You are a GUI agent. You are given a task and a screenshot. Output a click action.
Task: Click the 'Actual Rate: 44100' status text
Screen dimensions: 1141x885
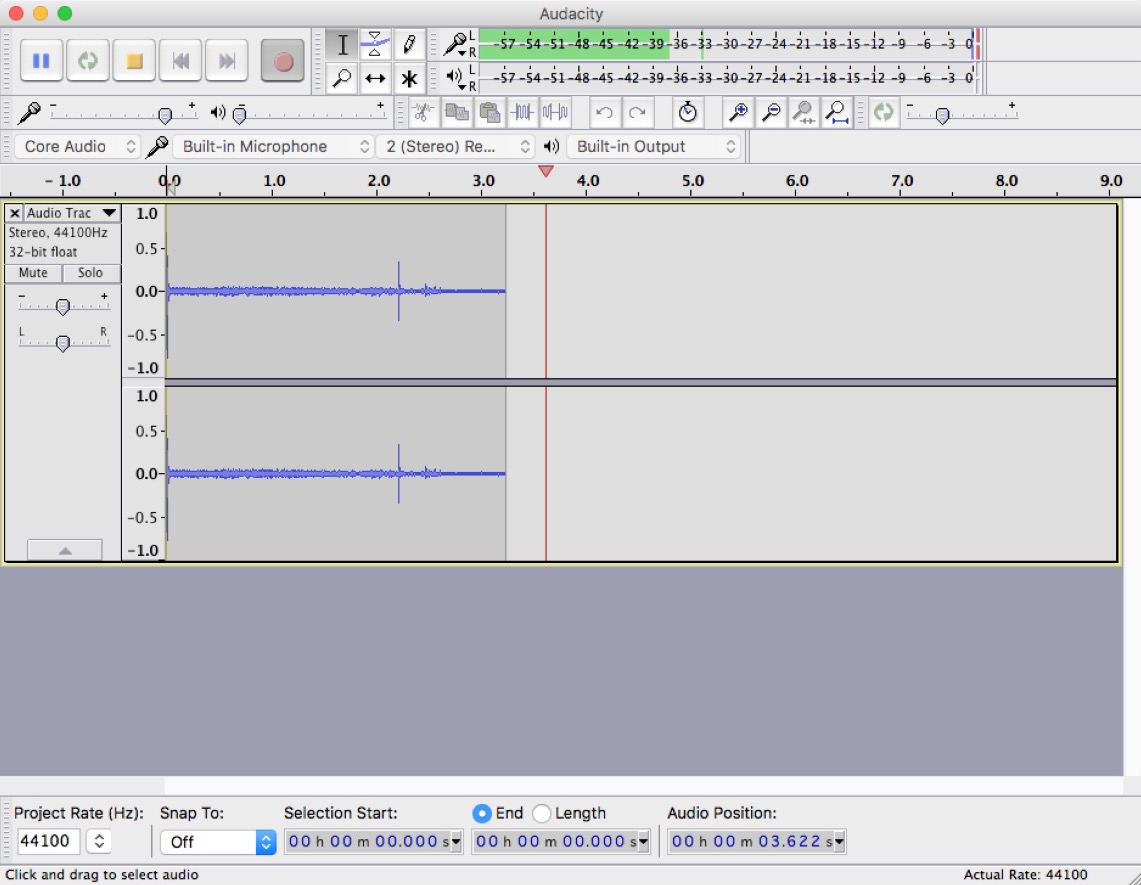pyautogui.click(x=1025, y=875)
